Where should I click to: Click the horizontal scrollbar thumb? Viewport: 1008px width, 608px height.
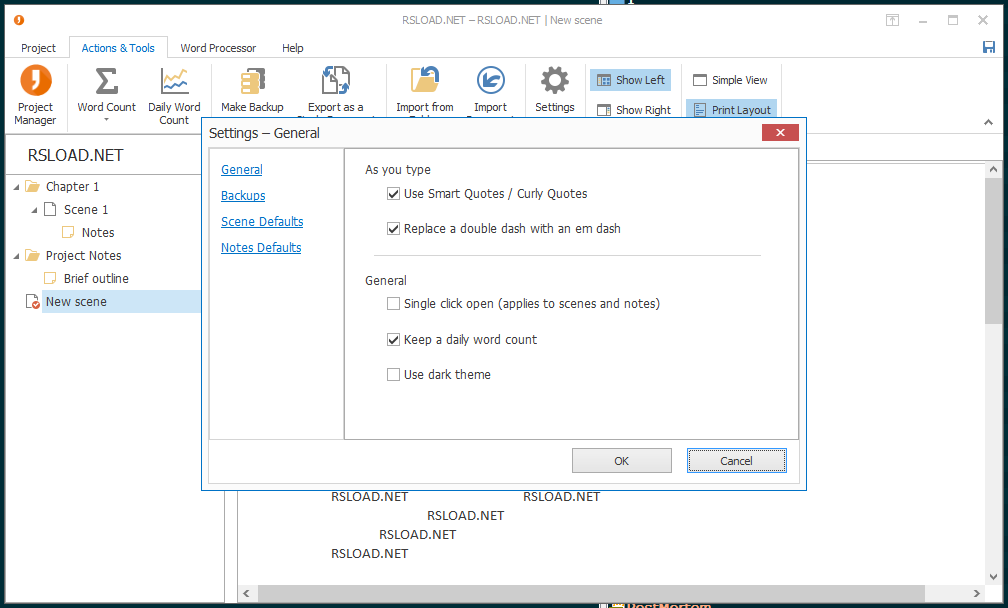point(591,593)
